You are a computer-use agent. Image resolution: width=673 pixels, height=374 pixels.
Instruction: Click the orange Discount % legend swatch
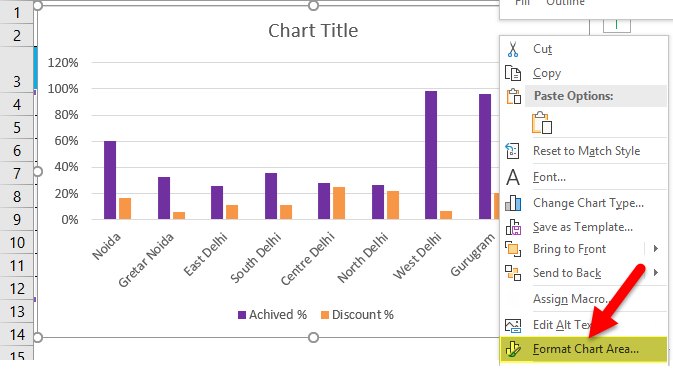coord(325,315)
